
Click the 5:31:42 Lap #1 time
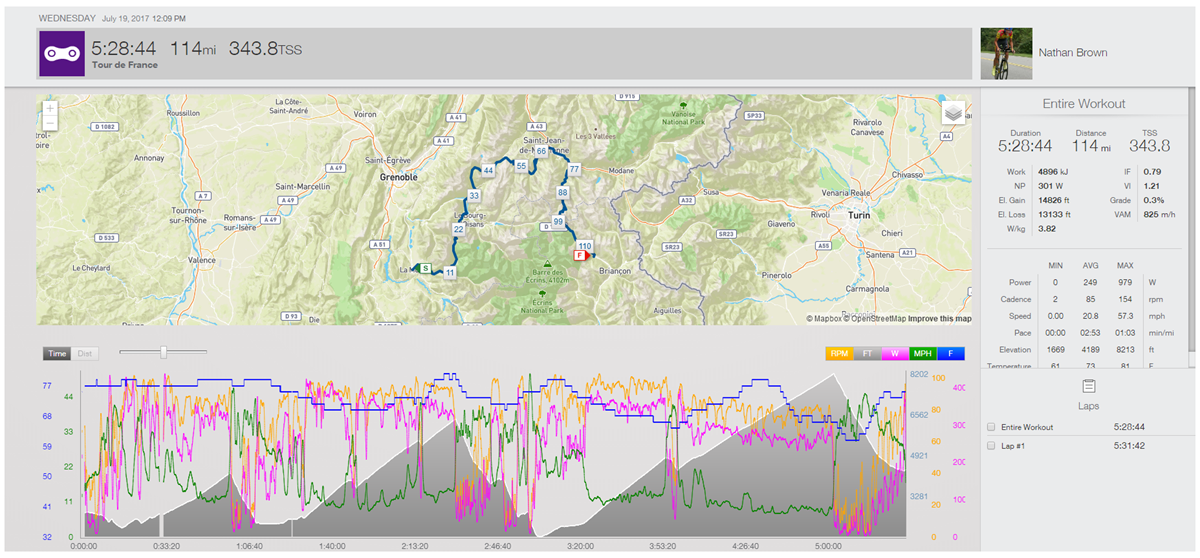point(1129,445)
